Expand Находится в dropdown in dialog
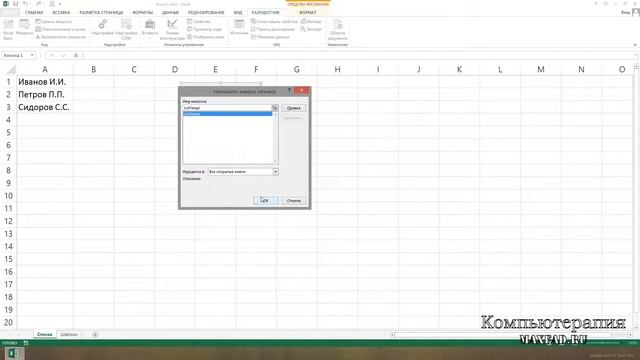Image resolution: width=640 pixels, height=360 pixels. coord(276,172)
